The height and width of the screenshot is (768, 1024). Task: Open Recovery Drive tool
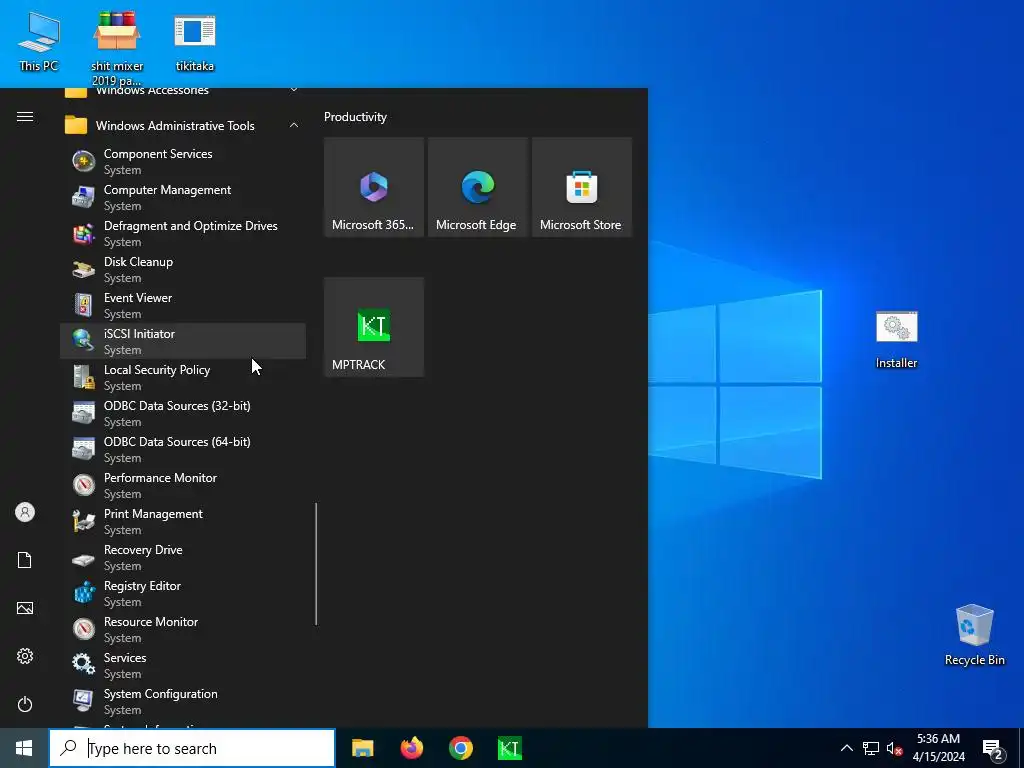tap(183, 557)
